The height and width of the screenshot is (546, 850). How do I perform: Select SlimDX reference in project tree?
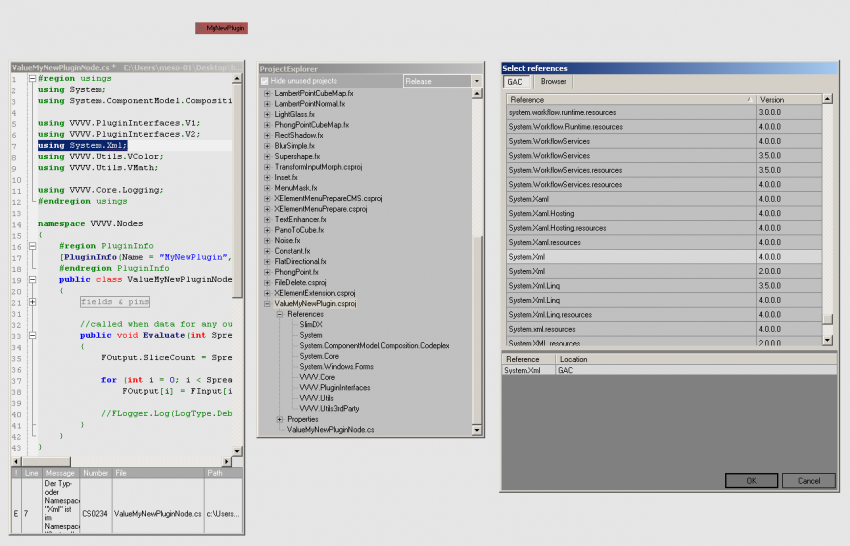coord(311,324)
